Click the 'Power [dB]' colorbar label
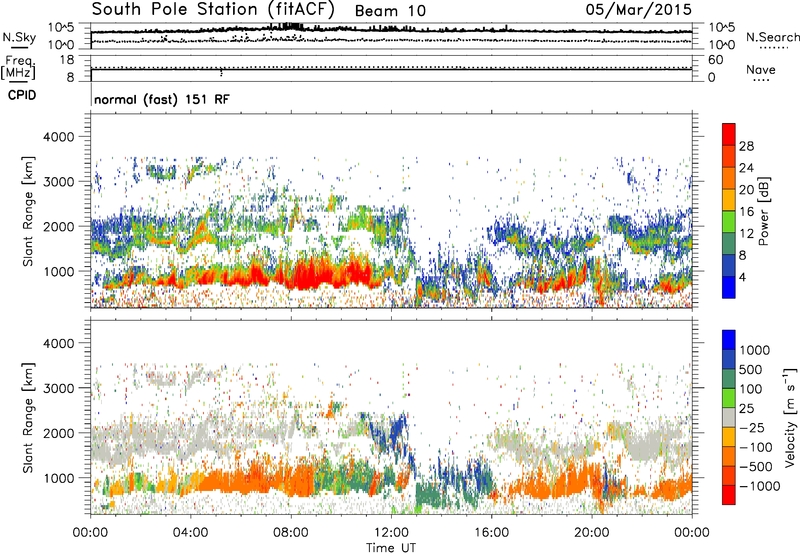 pos(764,211)
